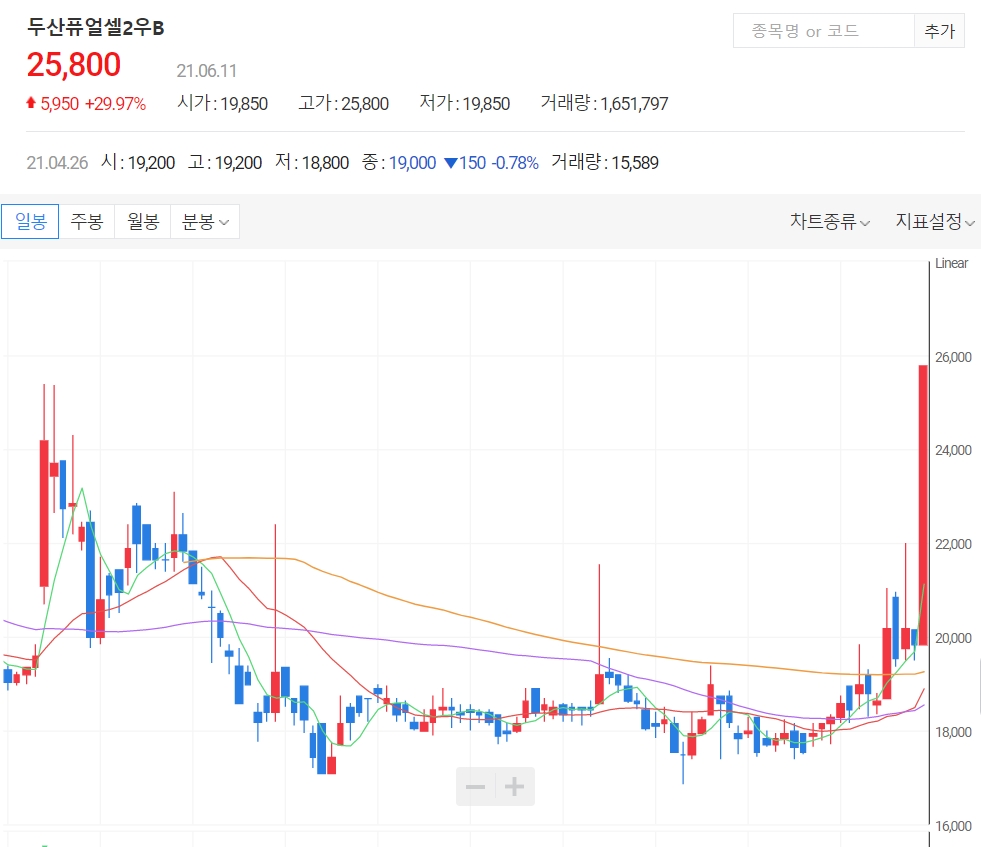Click the 저: 18,800 hover low value
Viewport: 981px width, 847px height.
click(x=312, y=163)
